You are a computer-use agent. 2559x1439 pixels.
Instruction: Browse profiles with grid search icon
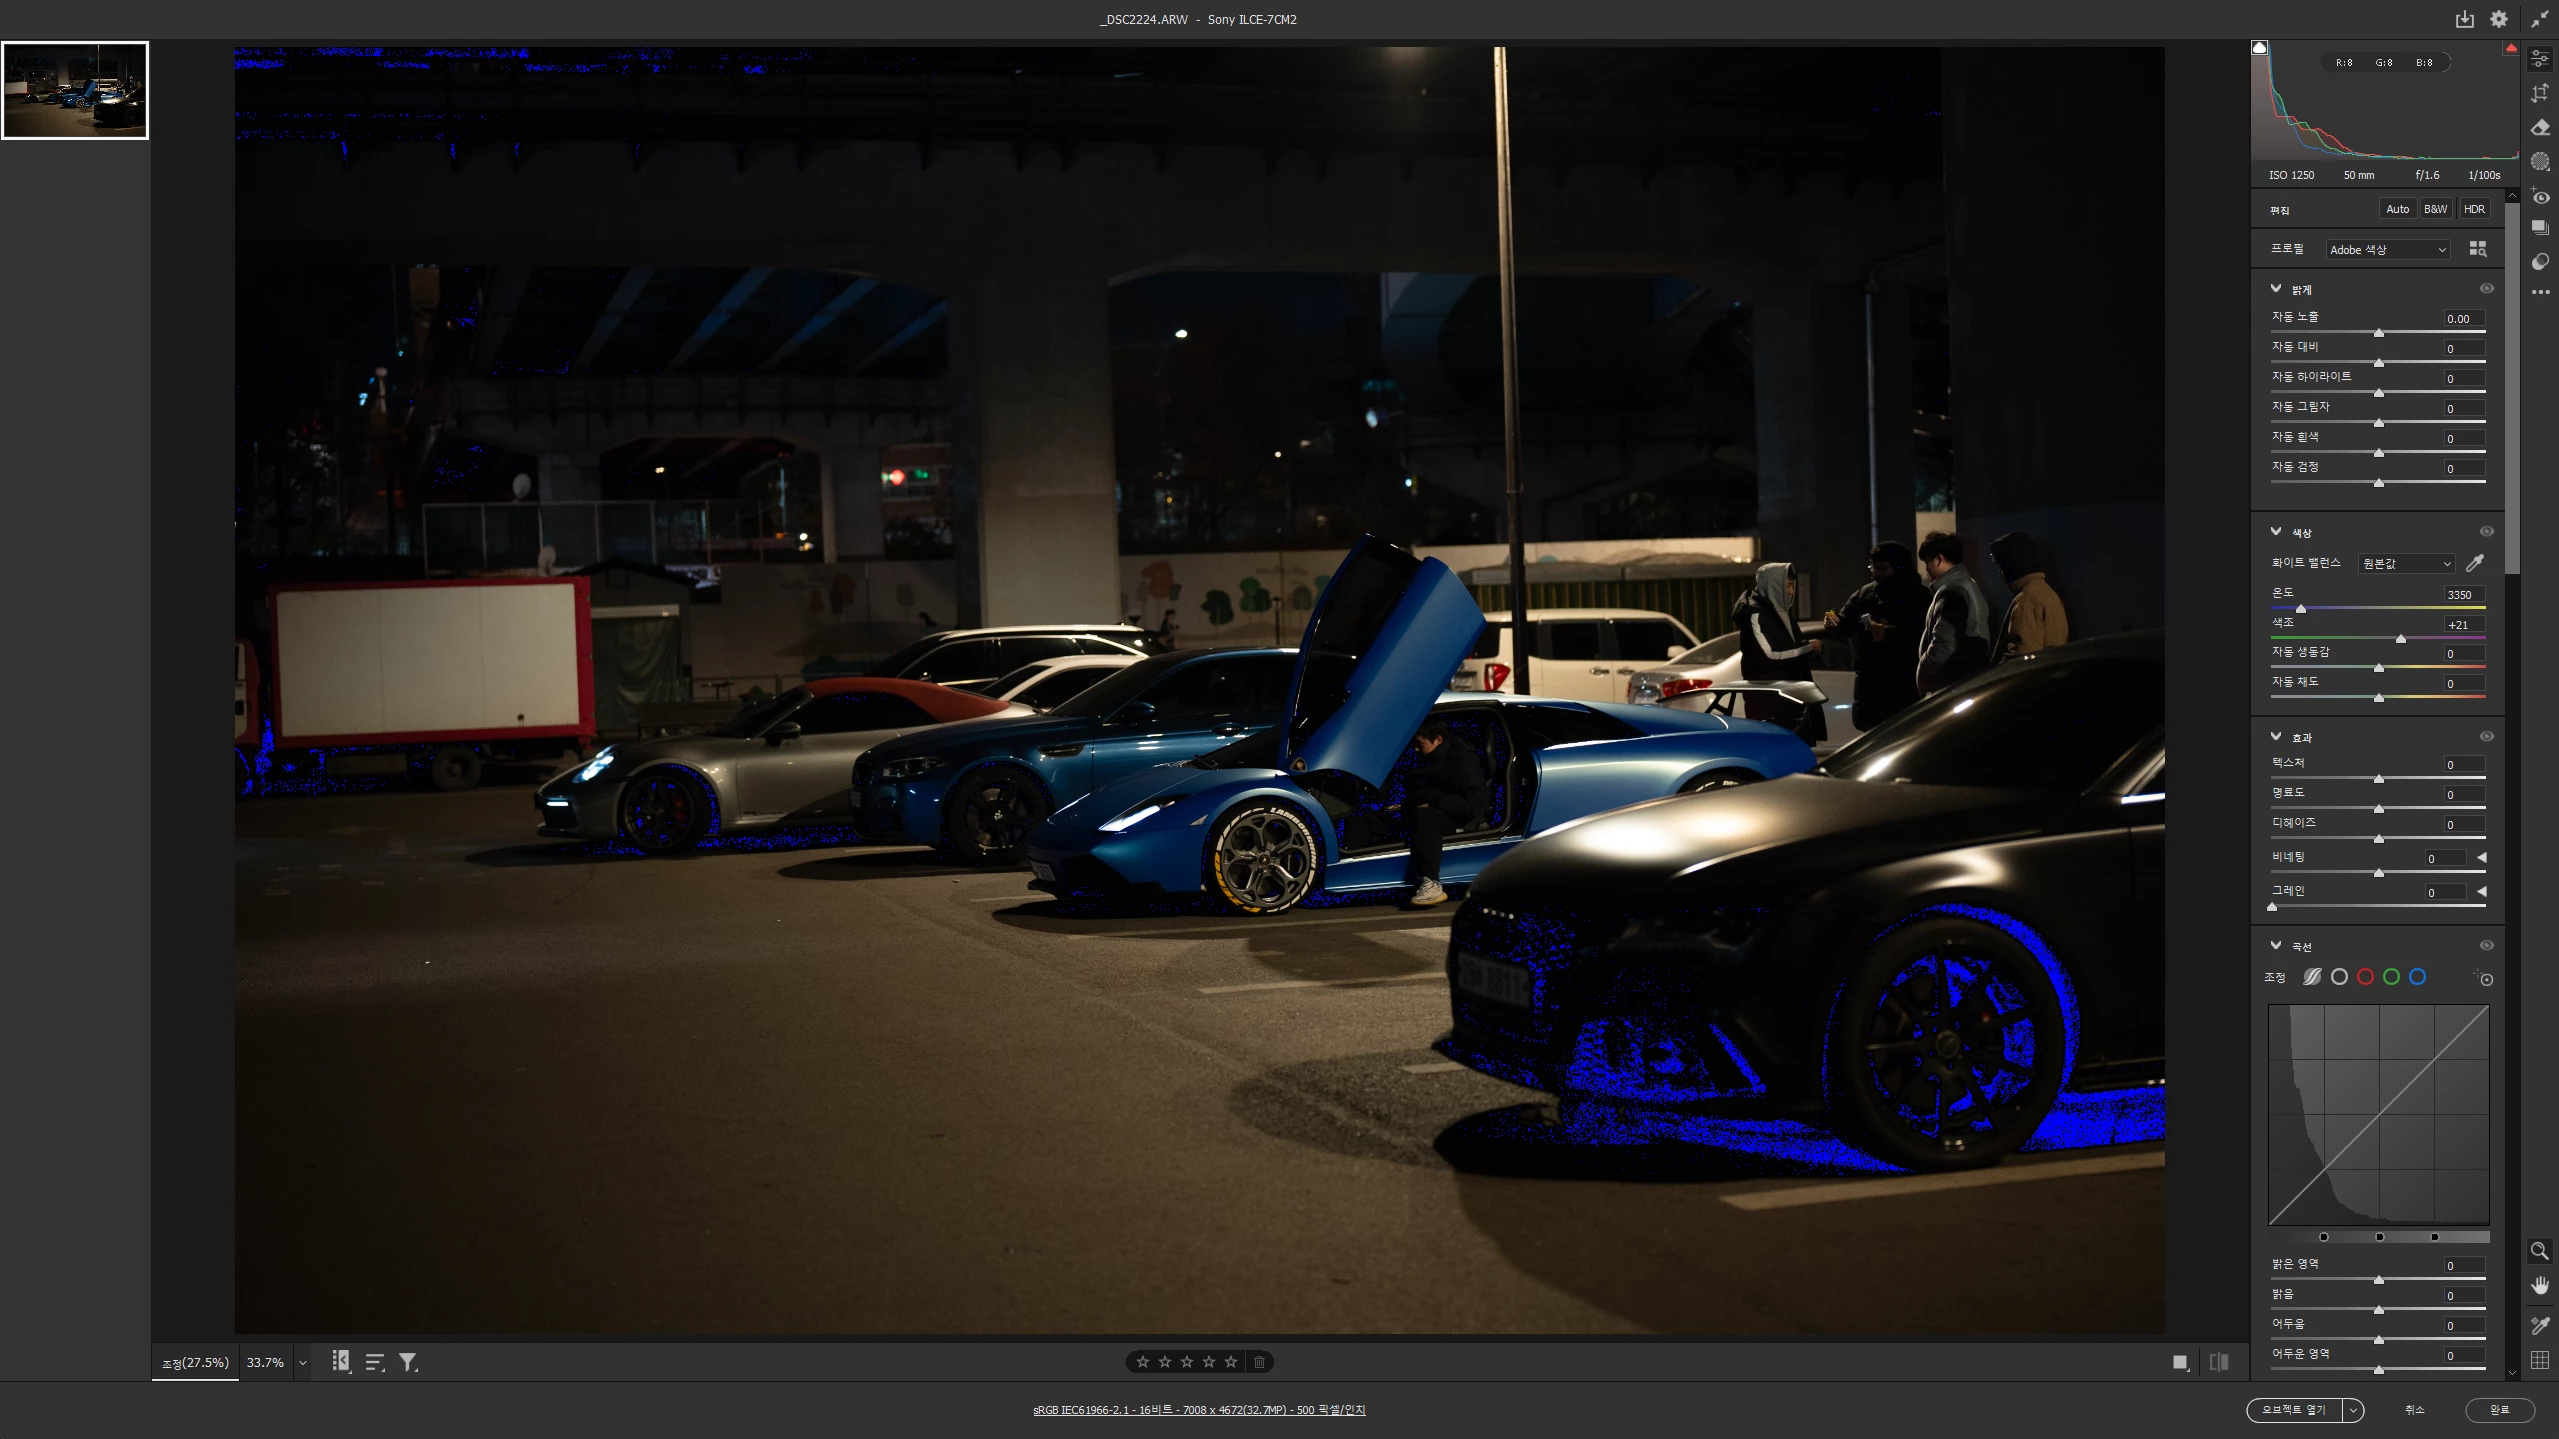click(x=2477, y=249)
